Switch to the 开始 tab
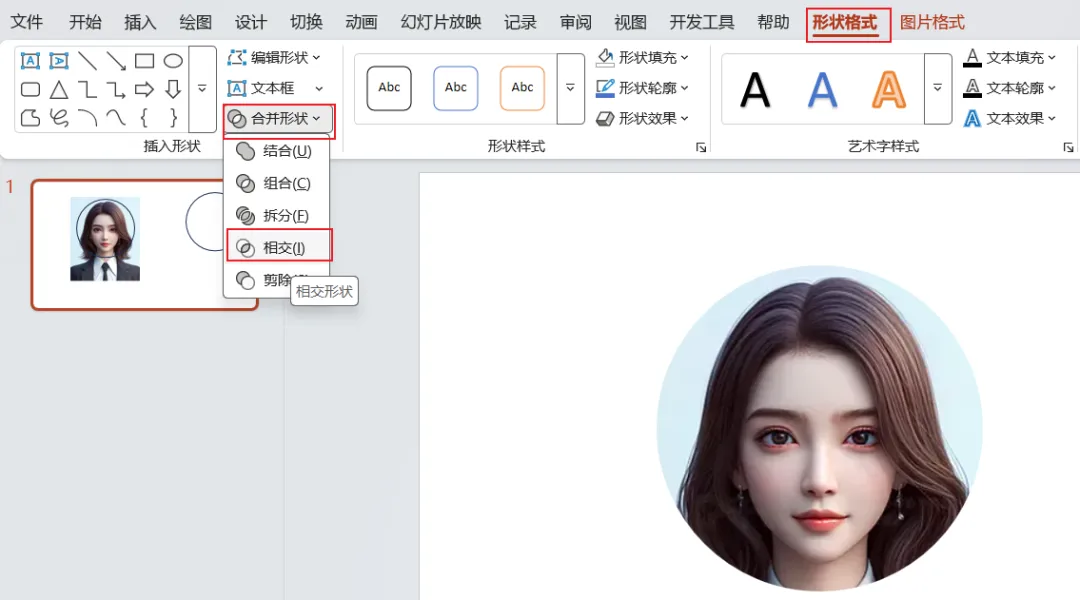The height and width of the screenshot is (600, 1080). click(x=85, y=23)
